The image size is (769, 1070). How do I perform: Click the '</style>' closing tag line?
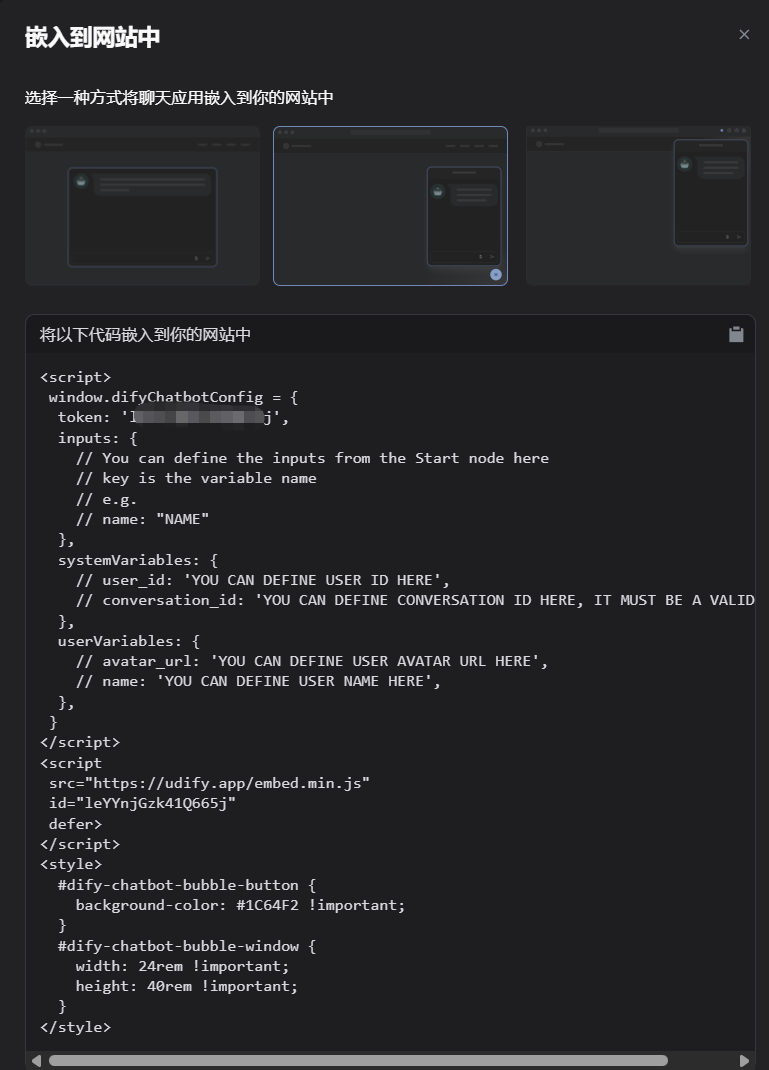pyautogui.click(x=75, y=1027)
